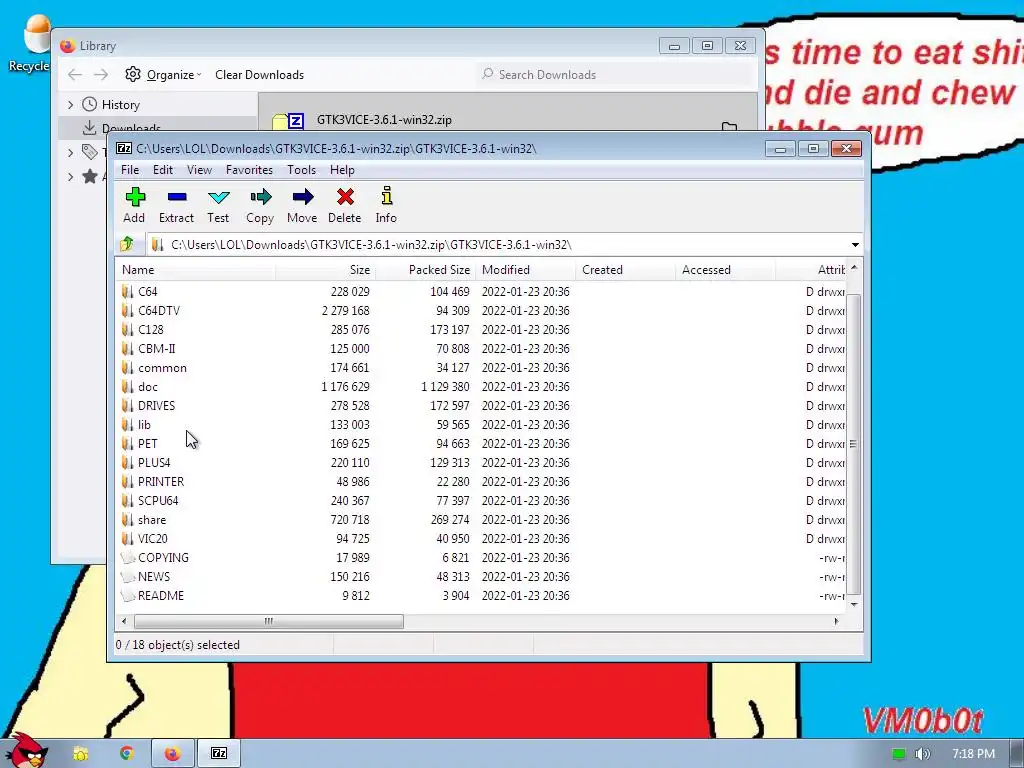This screenshot has height=768, width=1024.
Task: Click the Test archive toolbar icon
Action: (218, 197)
